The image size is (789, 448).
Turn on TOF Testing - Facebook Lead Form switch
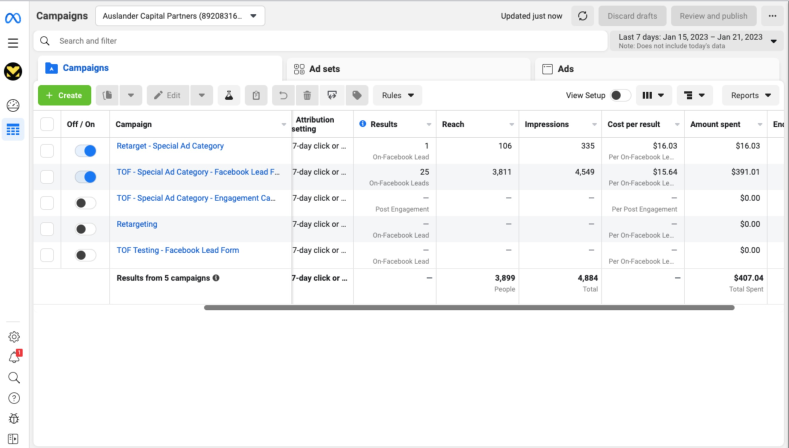pos(86,255)
